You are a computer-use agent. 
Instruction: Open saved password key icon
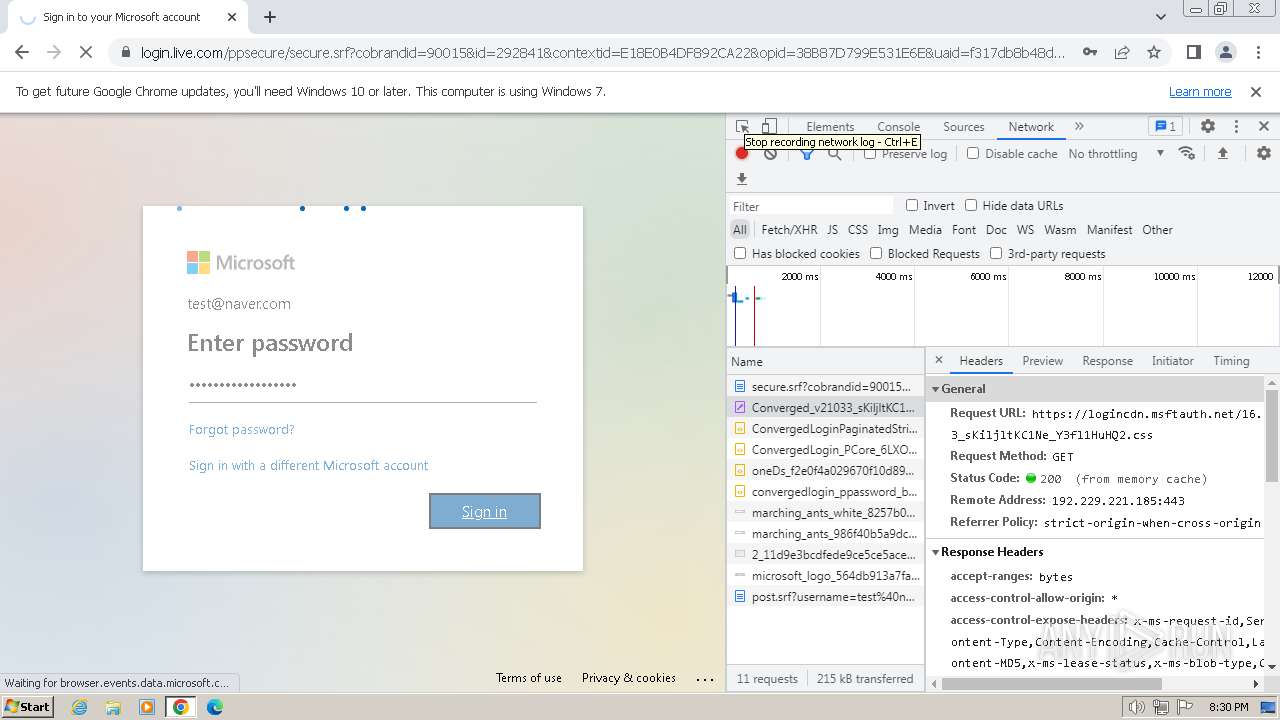1090,52
